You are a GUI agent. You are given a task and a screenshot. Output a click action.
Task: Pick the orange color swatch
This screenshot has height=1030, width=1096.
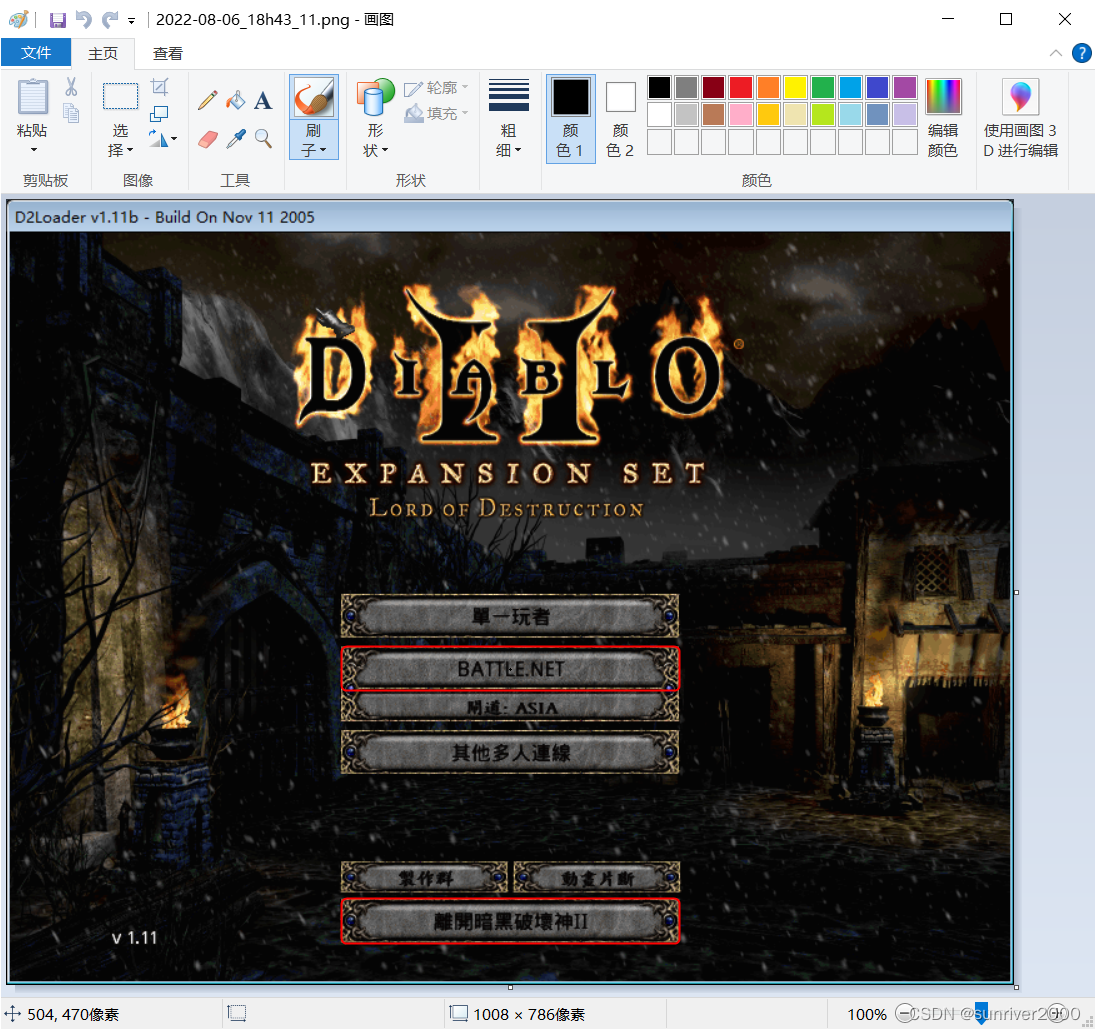[x=768, y=87]
